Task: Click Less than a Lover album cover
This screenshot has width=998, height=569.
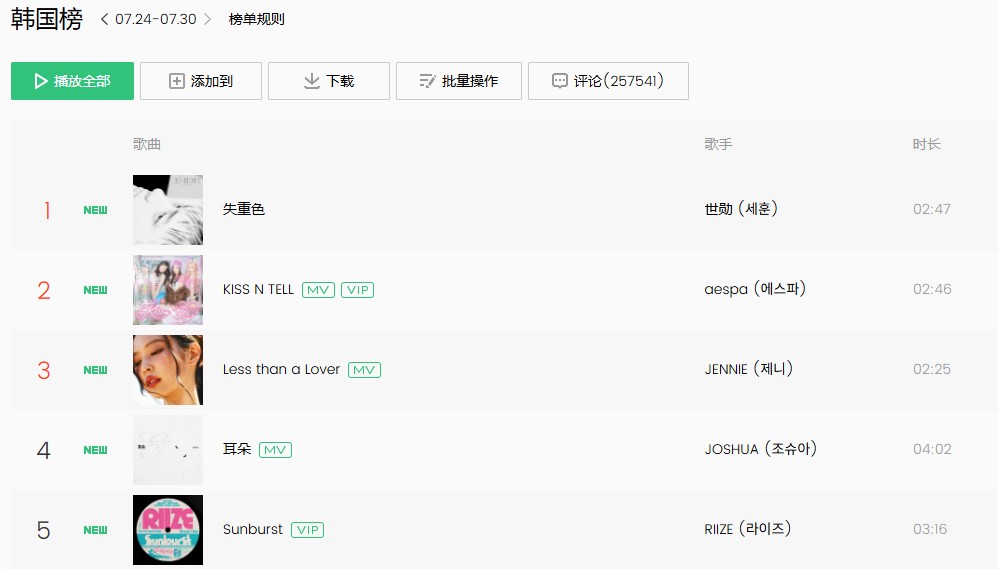Action: (x=168, y=370)
